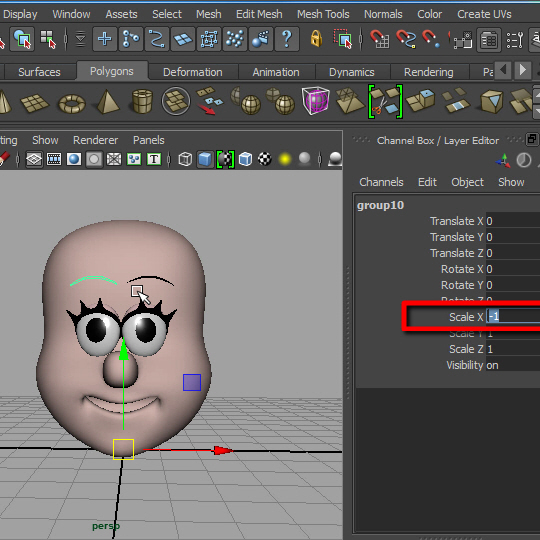Open the Assets menu
The height and width of the screenshot is (540, 540).
coord(121,14)
